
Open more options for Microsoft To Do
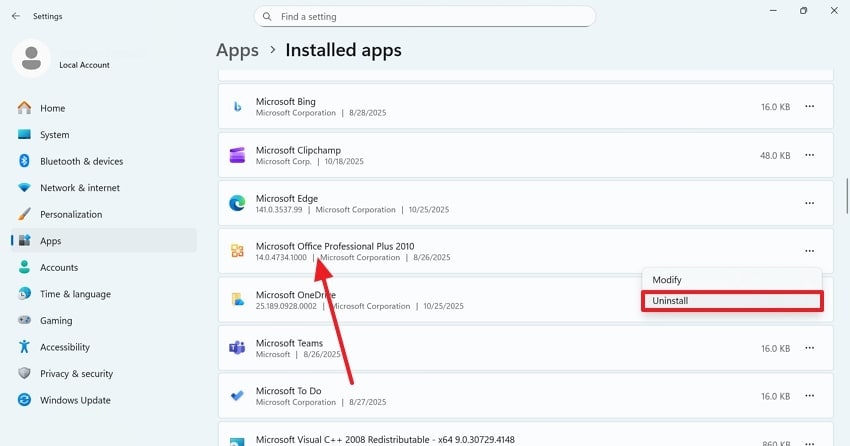pos(809,396)
